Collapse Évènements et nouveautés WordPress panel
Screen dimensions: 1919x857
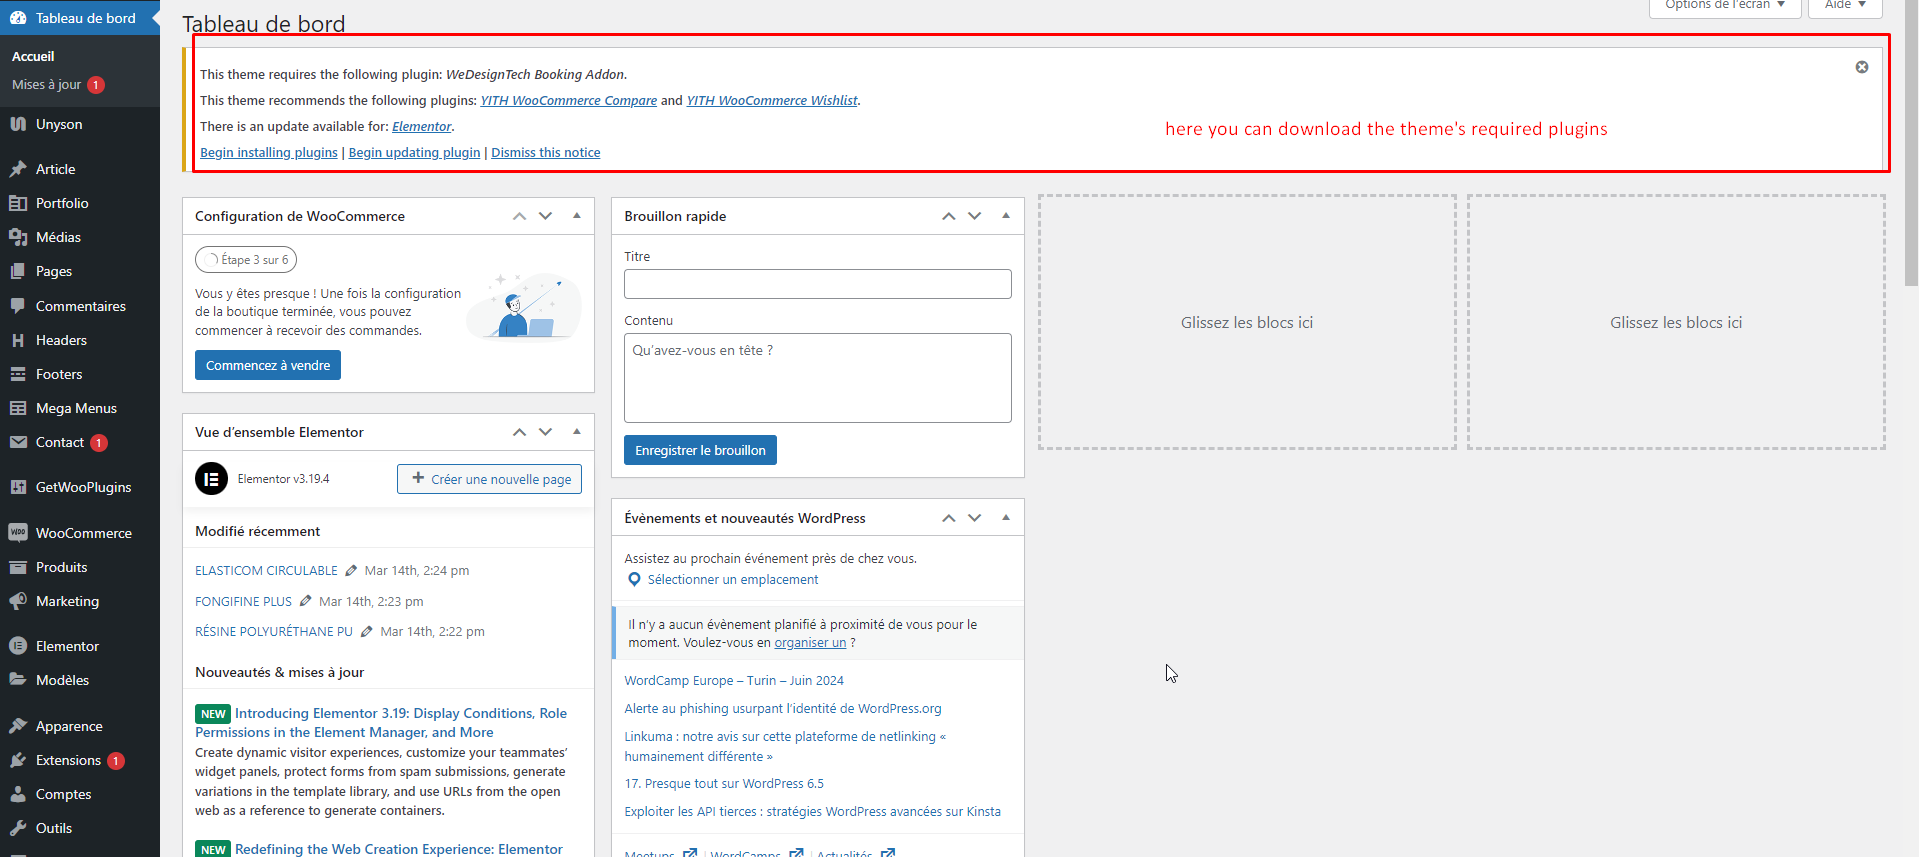tap(1006, 518)
